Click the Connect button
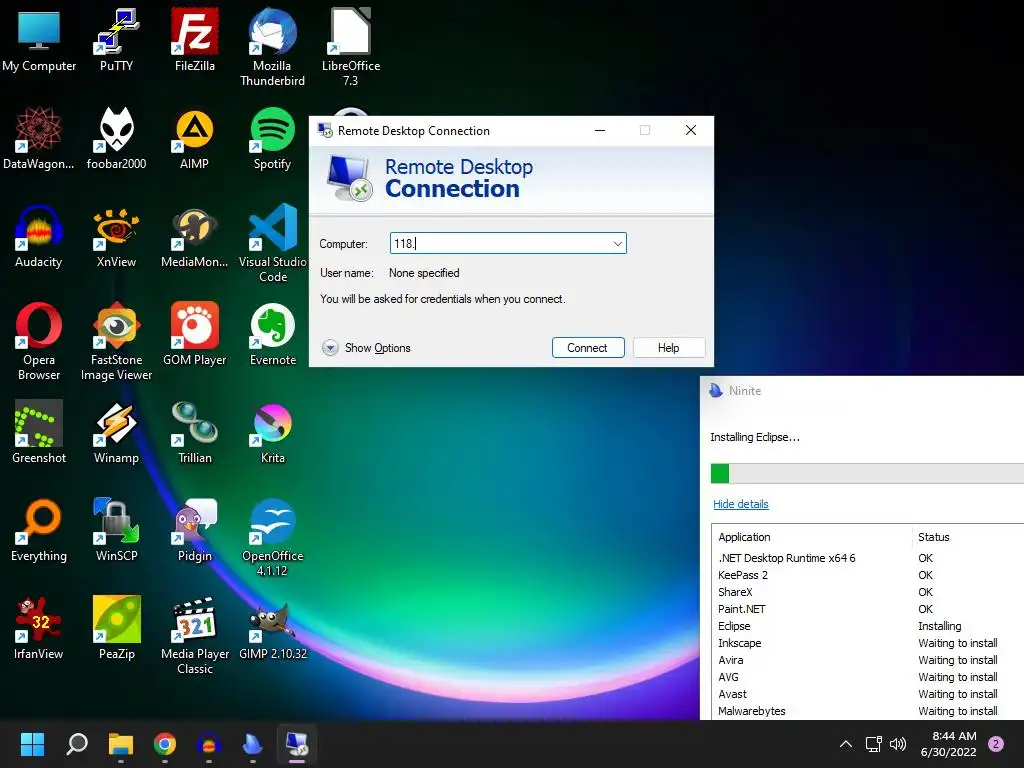1024x768 pixels. coord(588,347)
